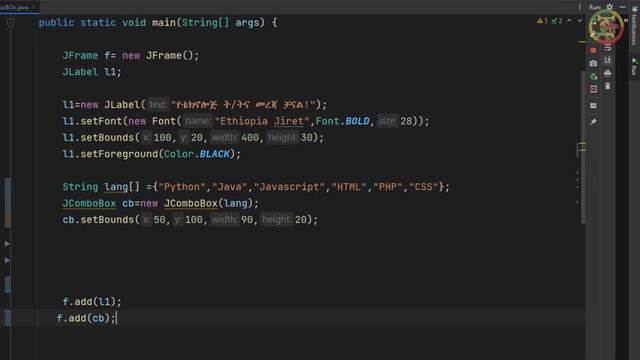Hide the Run panel with dash icon
Viewport: 640px width, 360px height.
[x=622, y=7]
